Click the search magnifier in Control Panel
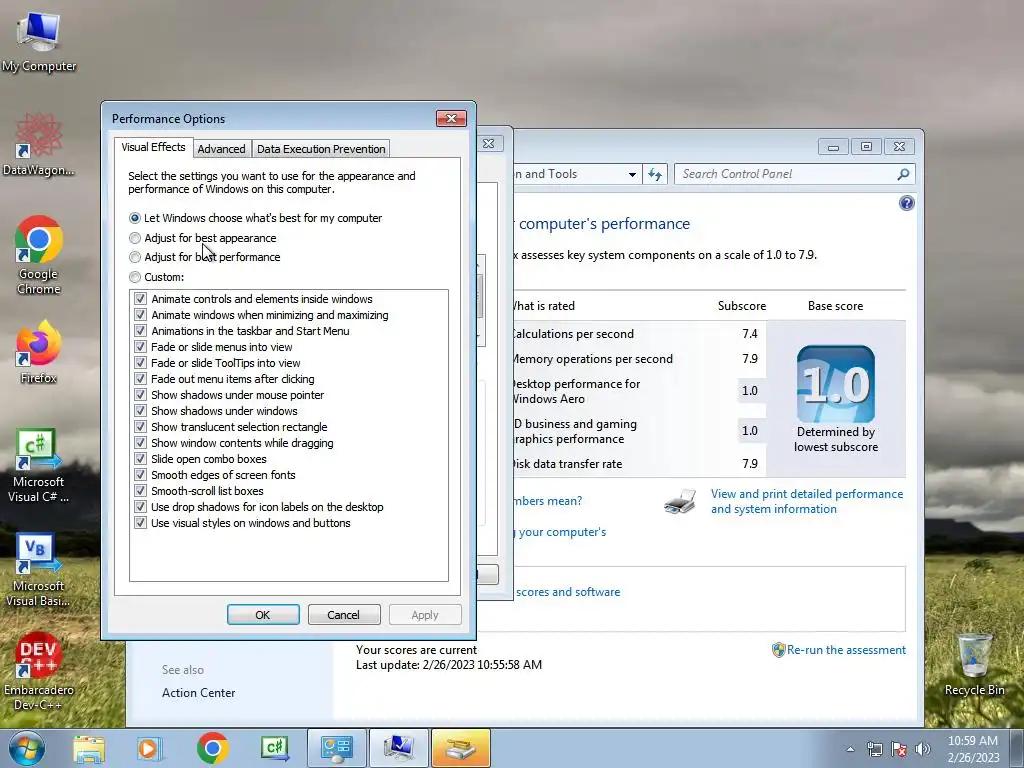 [x=903, y=174]
